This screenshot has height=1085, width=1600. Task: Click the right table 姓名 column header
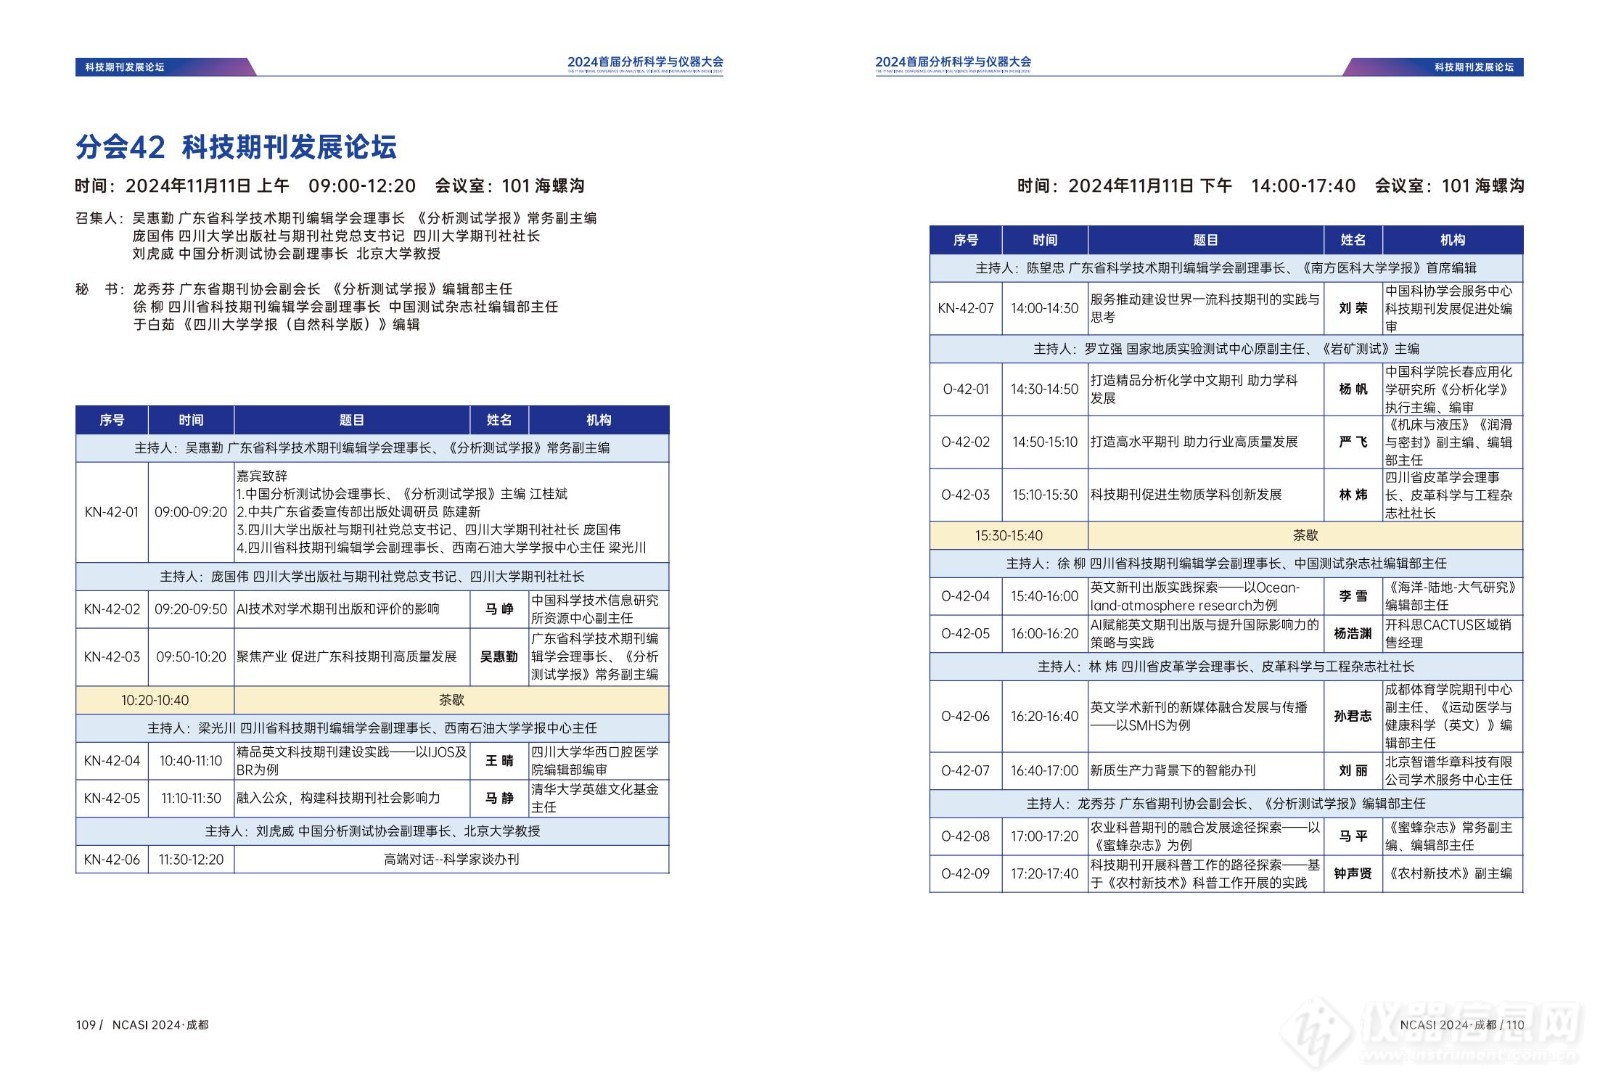tap(1353, 240)
